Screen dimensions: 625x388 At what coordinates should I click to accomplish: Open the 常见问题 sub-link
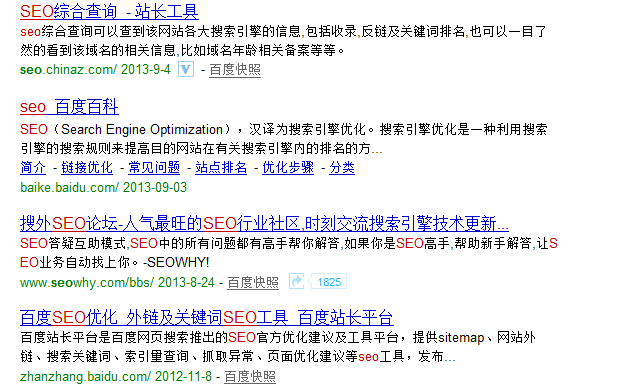[154, 167]
